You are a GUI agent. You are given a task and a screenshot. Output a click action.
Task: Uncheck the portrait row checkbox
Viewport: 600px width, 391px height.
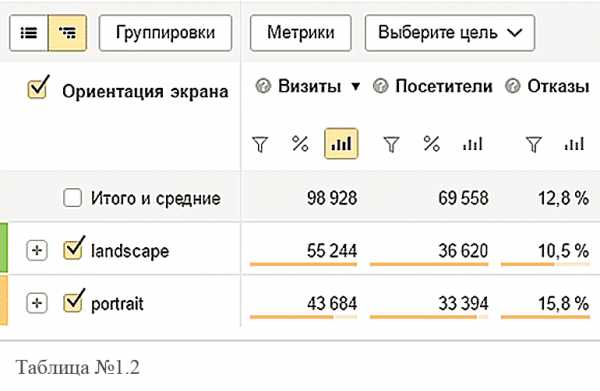(x=73, y=301)
